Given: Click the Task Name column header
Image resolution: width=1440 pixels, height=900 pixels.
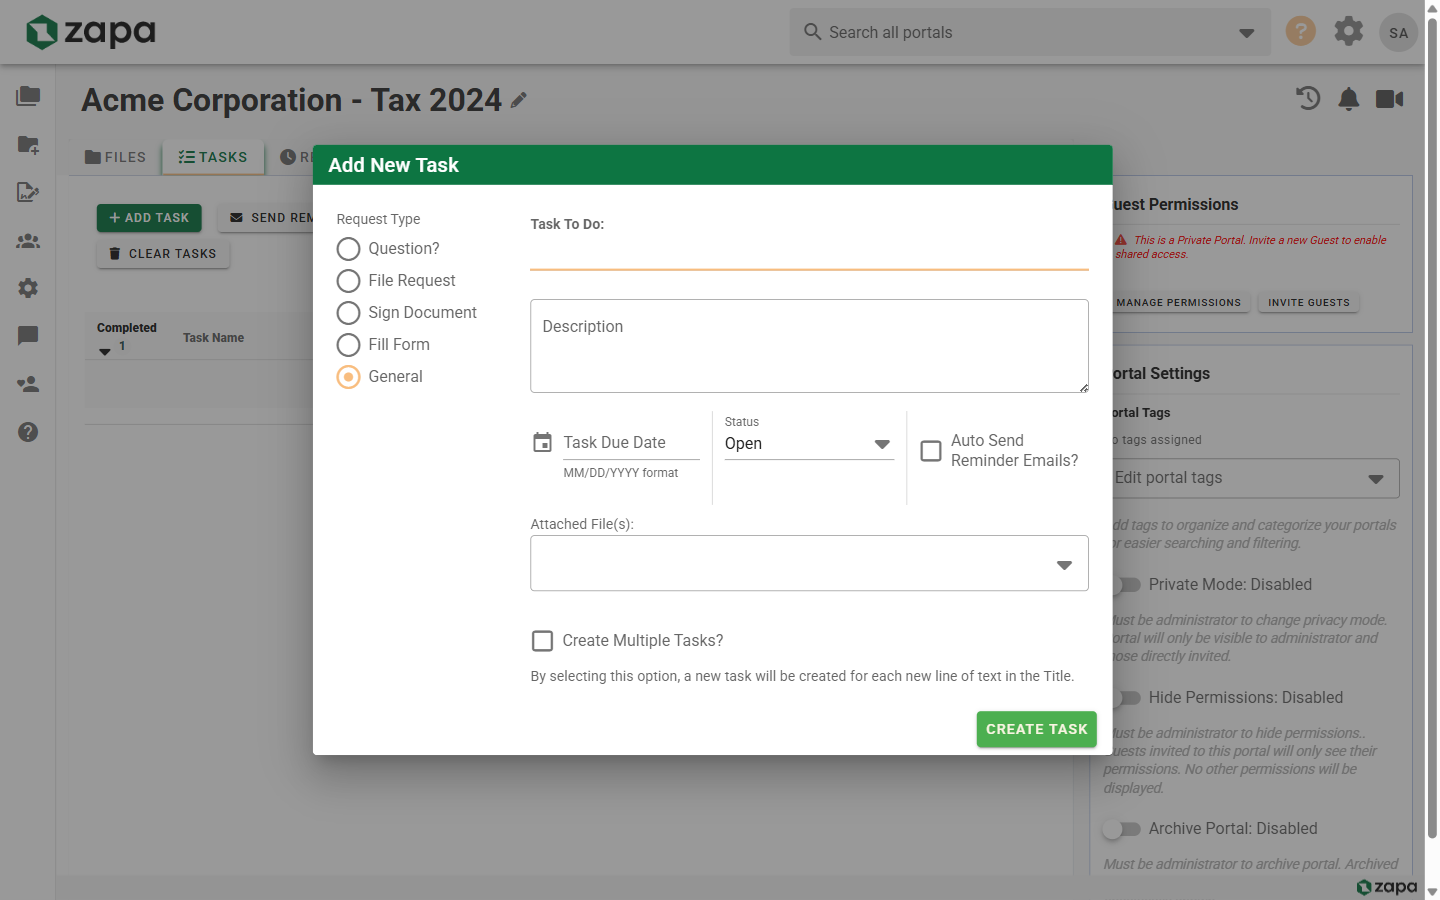Looking at the screenshot, I should point(213,338).
